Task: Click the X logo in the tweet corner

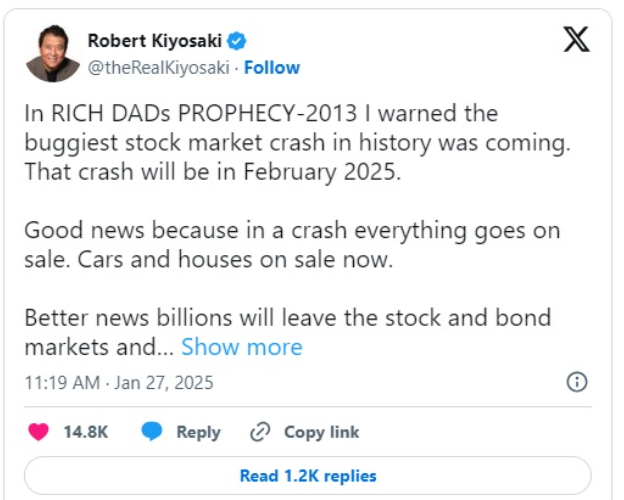Action: tap(577, 39)
